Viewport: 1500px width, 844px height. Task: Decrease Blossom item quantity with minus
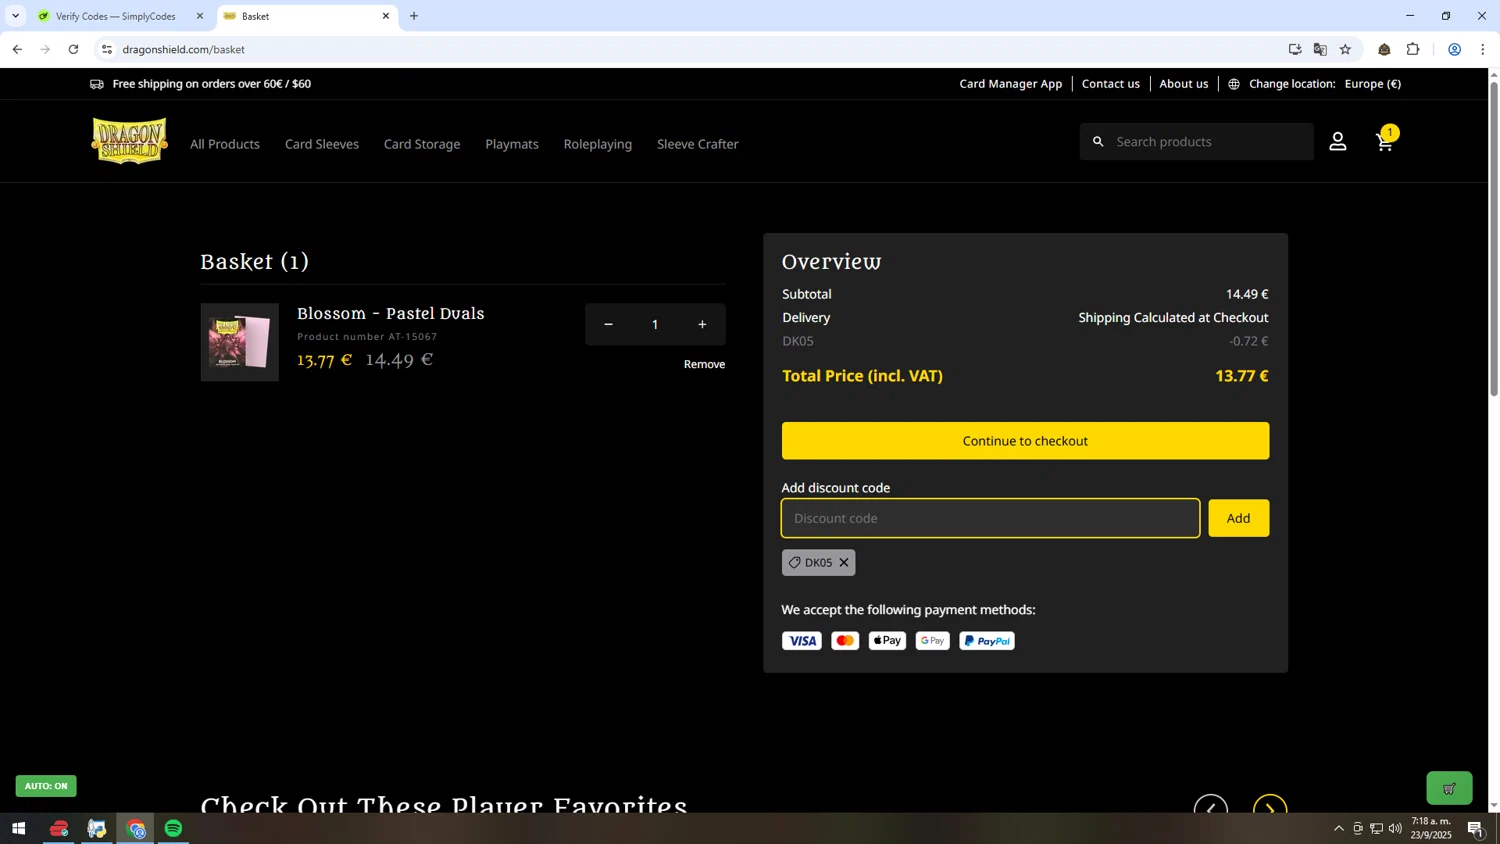[x=608, y=324]
